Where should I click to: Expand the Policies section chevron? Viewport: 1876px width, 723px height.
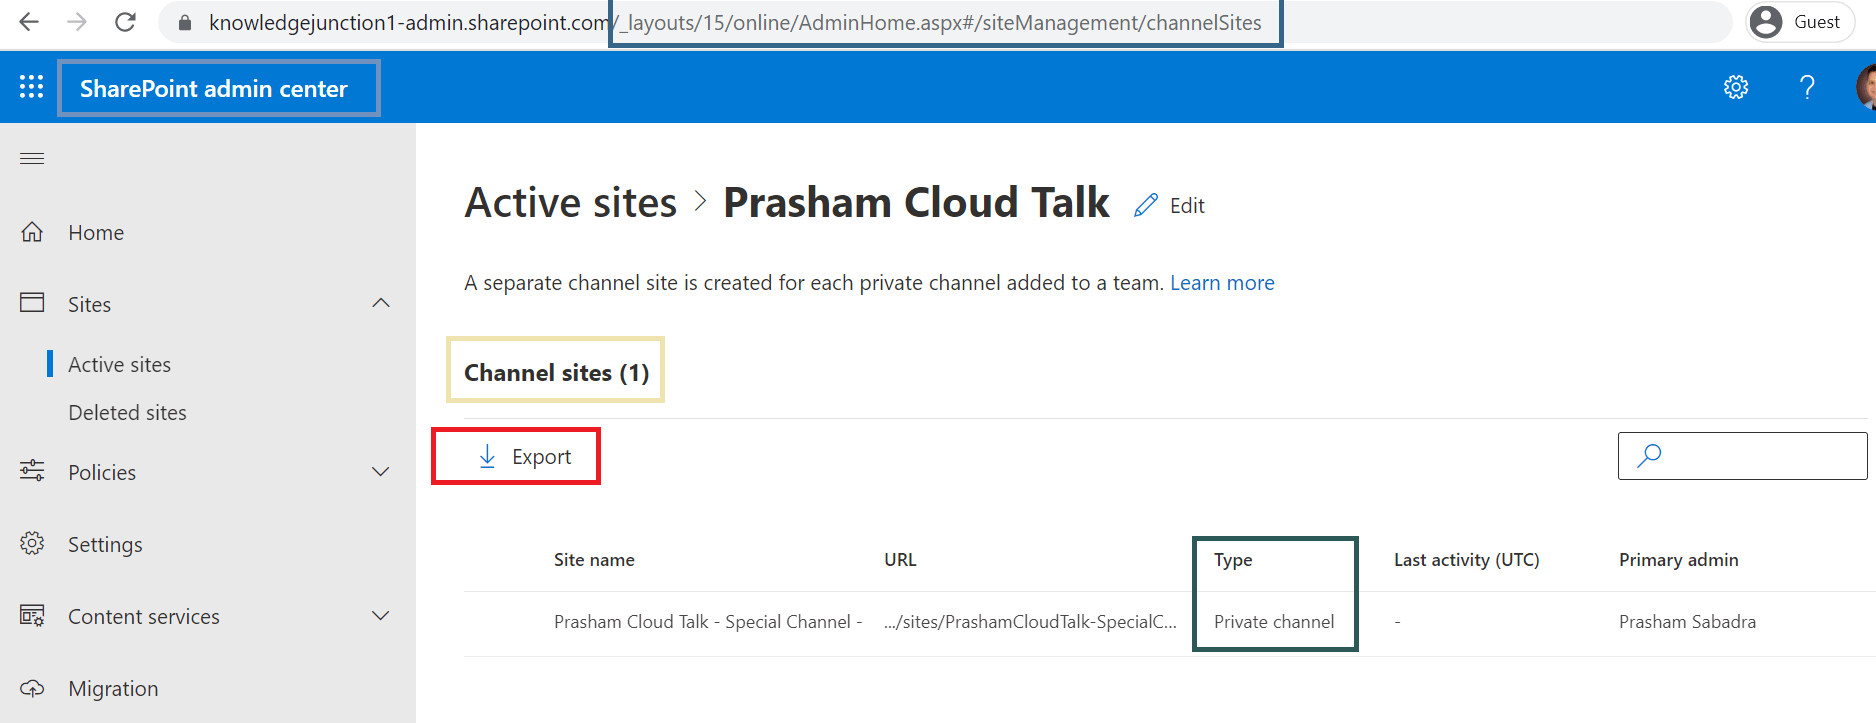click(x=381, y=471)
